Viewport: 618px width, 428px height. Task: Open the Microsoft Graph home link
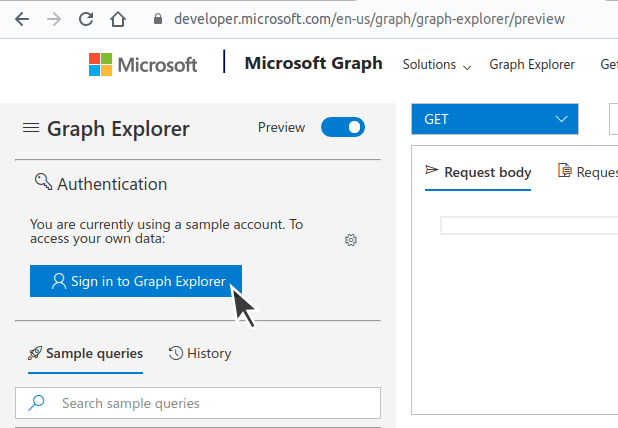pyautogui.click(x=313, y=63)
